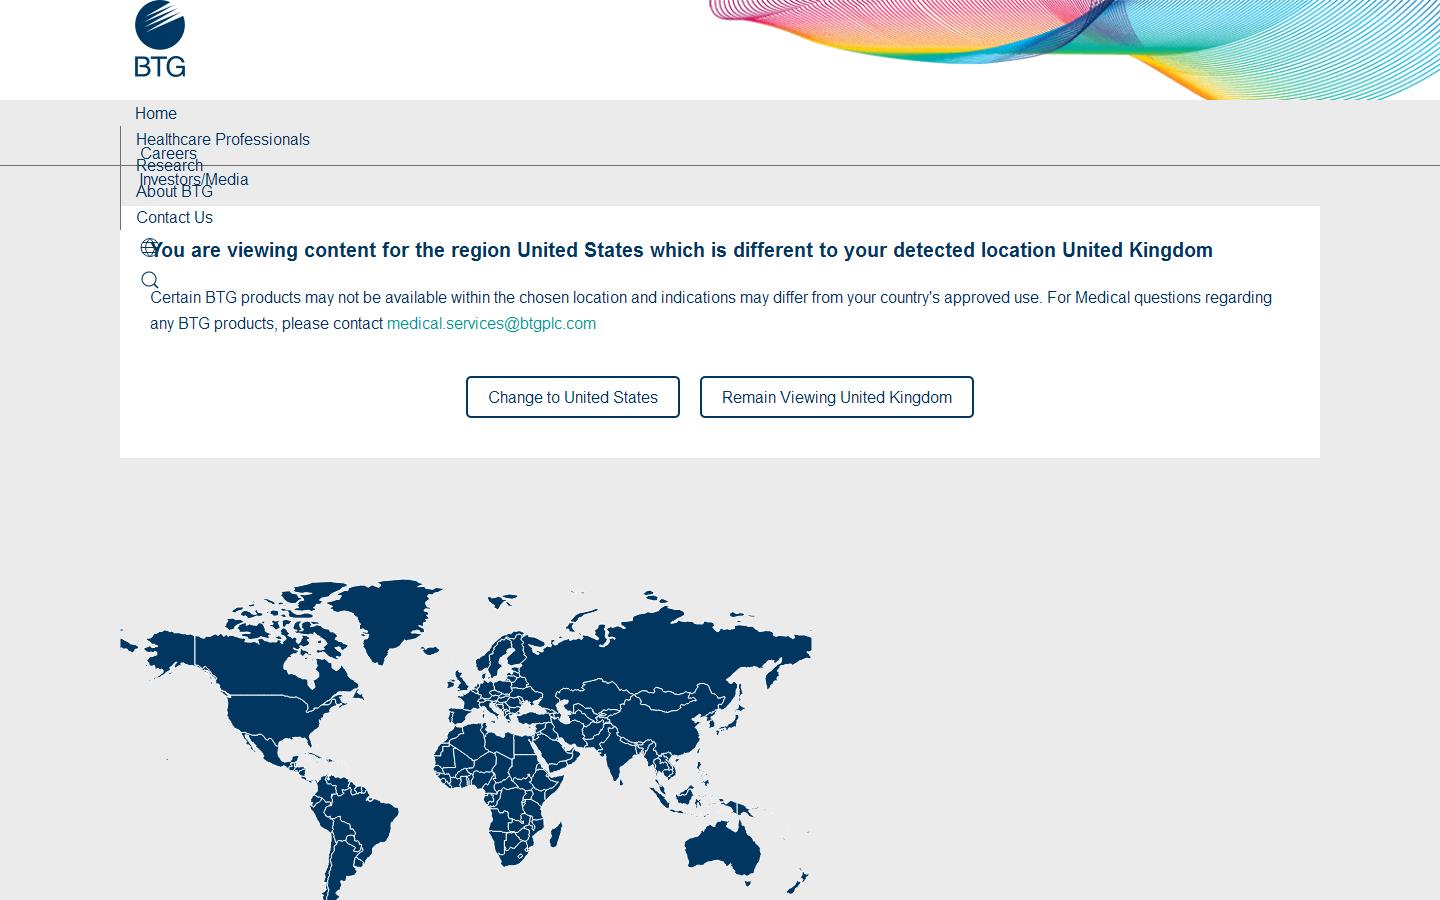
Task: Open the globe region selector icon
Action: [150, 247]
